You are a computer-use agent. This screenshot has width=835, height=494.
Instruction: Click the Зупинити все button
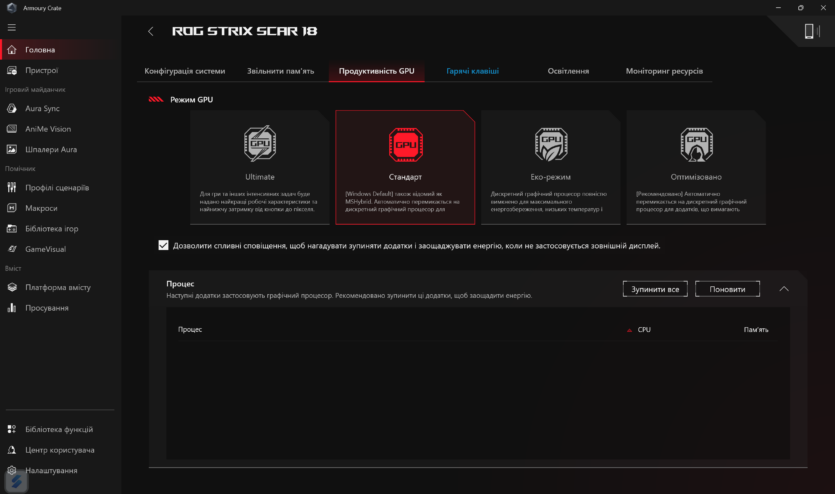click(655, 289)
